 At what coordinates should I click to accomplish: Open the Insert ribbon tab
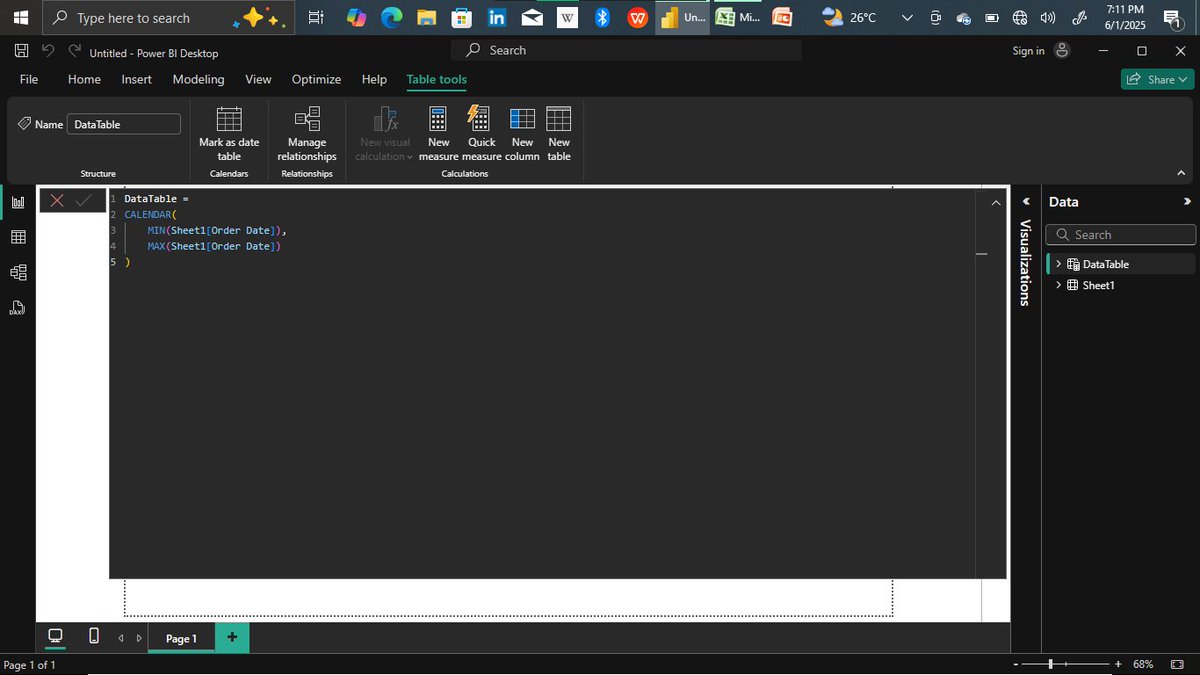point(136,79)
